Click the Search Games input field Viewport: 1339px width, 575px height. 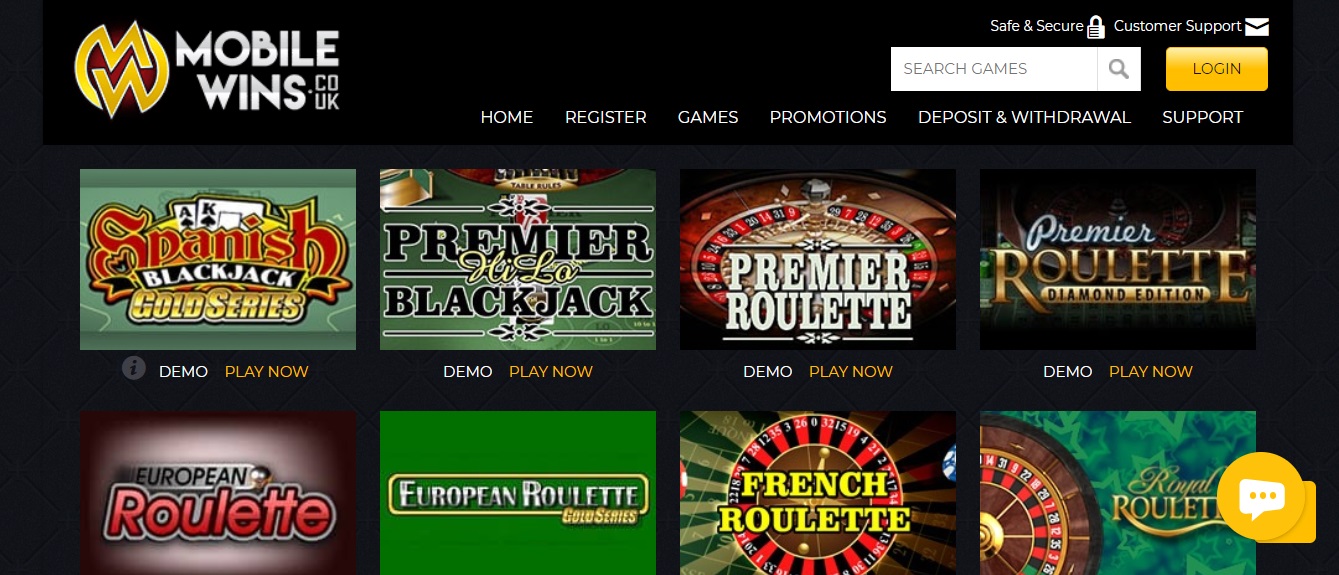[x=994, y=69]
